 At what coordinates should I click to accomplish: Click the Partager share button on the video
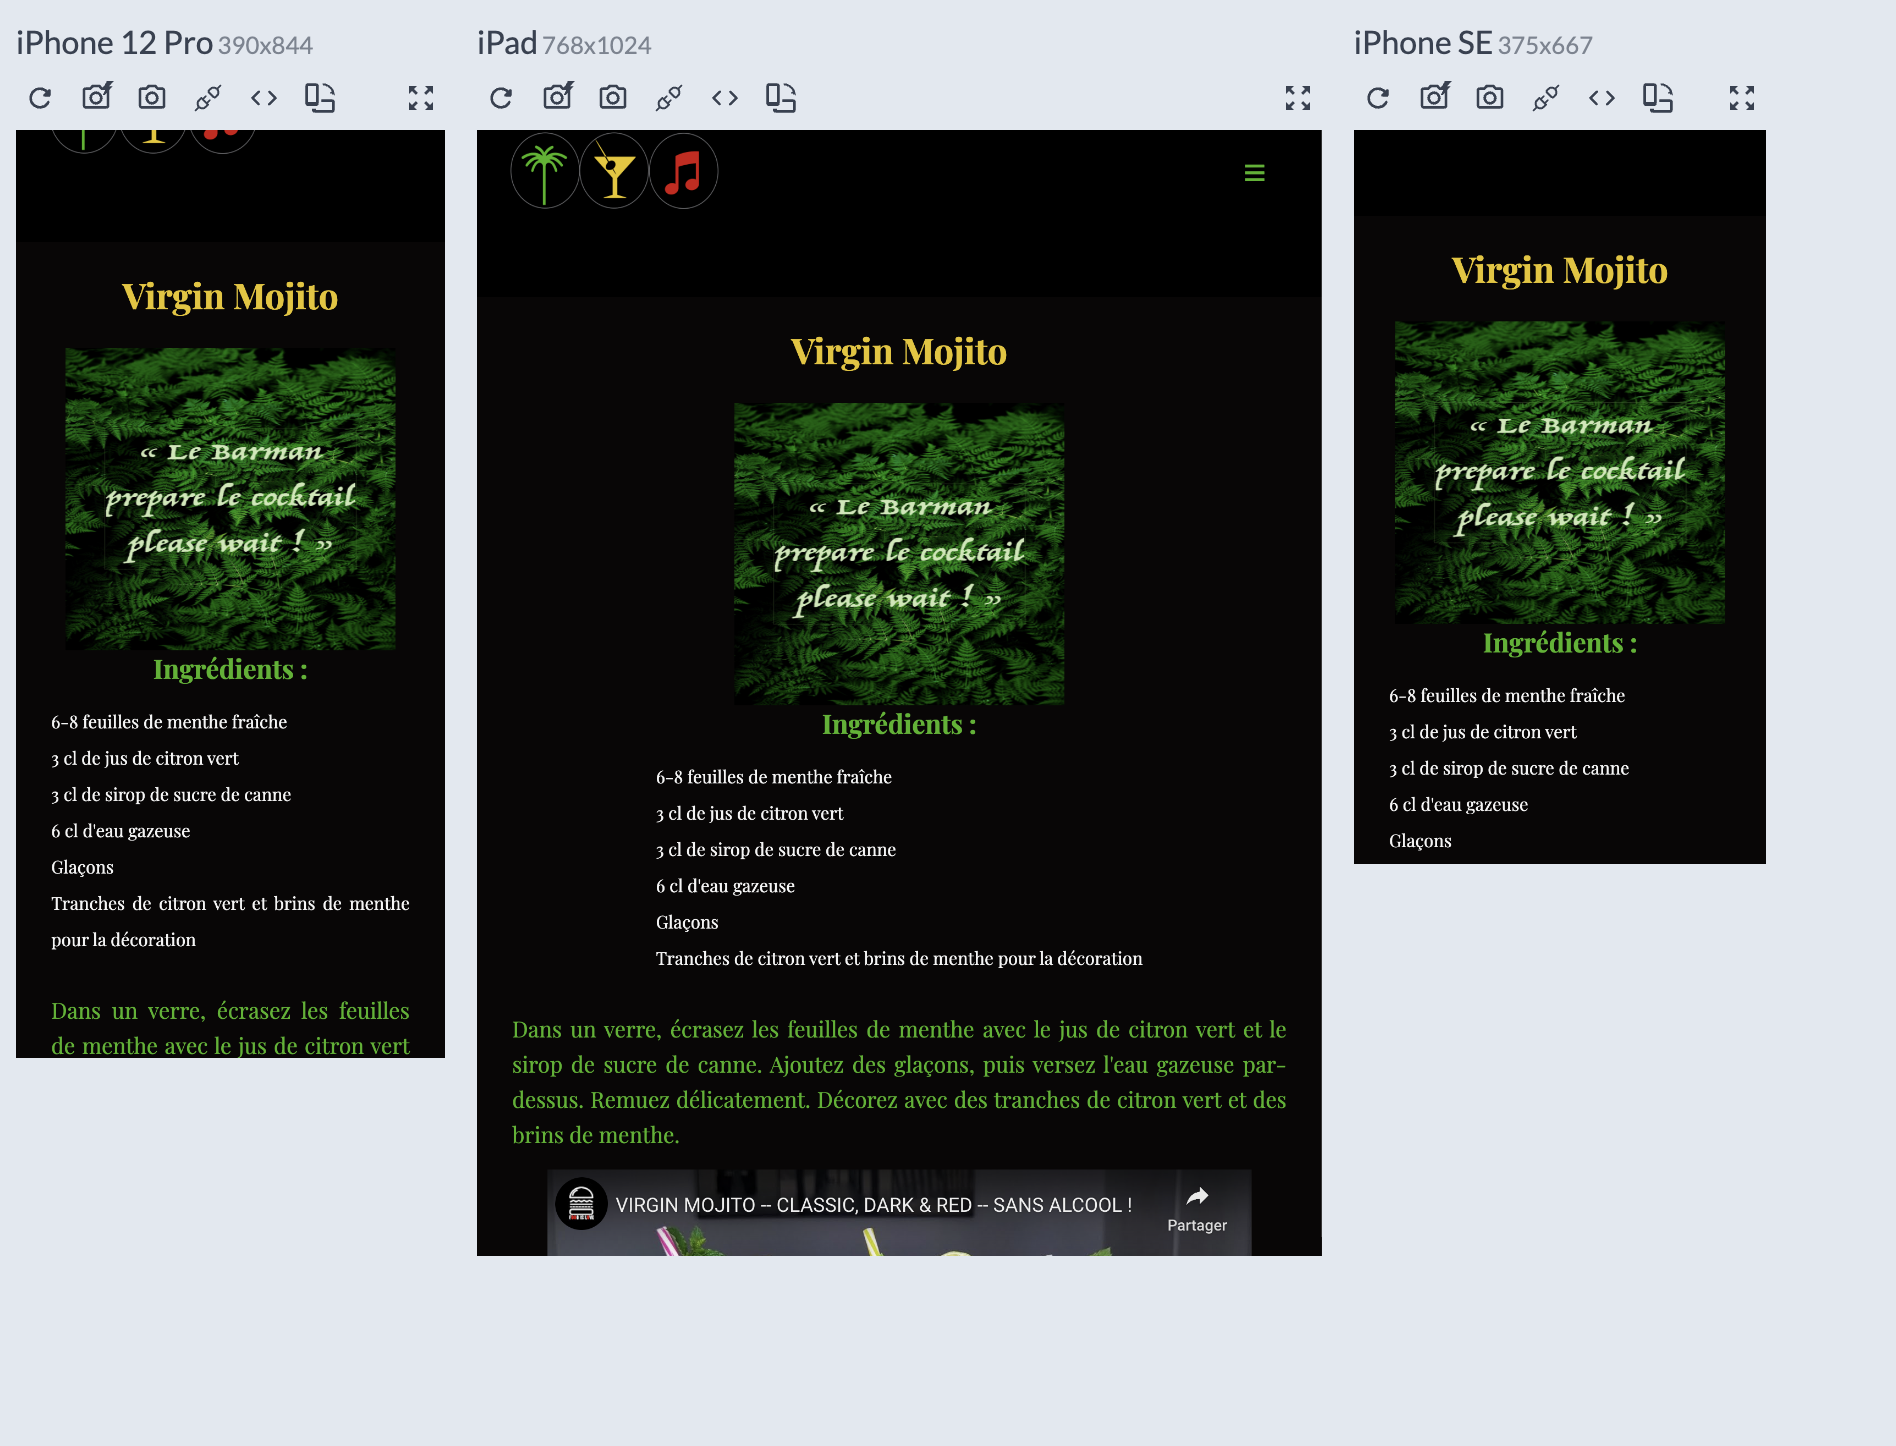pyautogui.click(x=1197, y=1209)
